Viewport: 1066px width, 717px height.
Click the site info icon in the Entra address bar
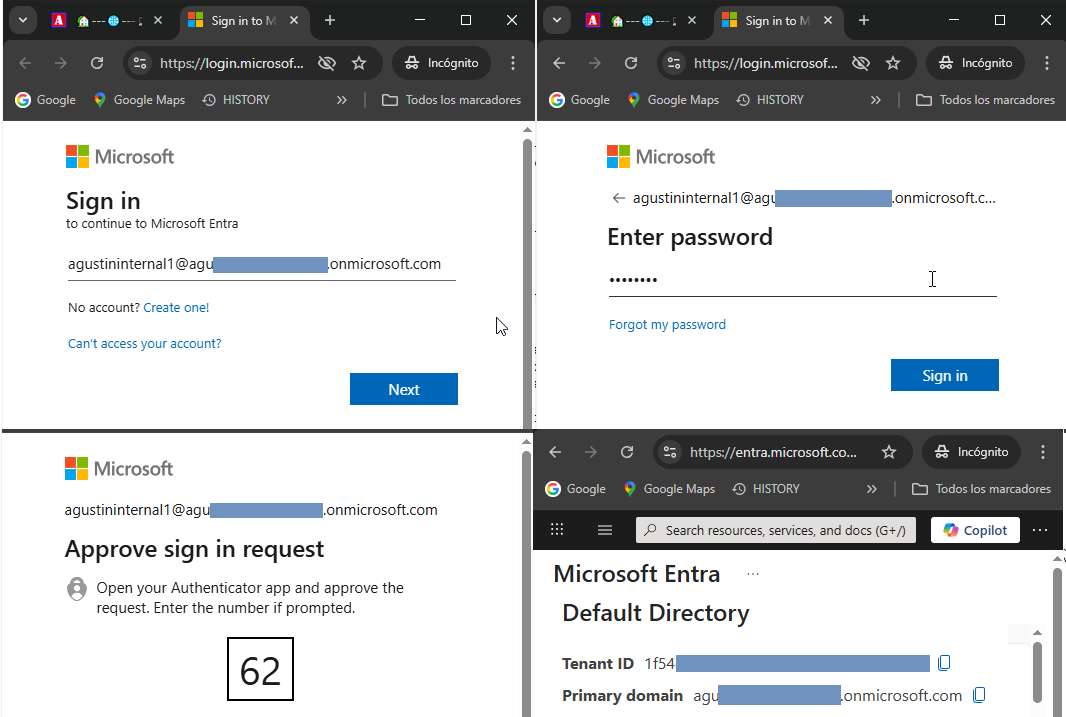pyautogui.click(x=671, y=452)
